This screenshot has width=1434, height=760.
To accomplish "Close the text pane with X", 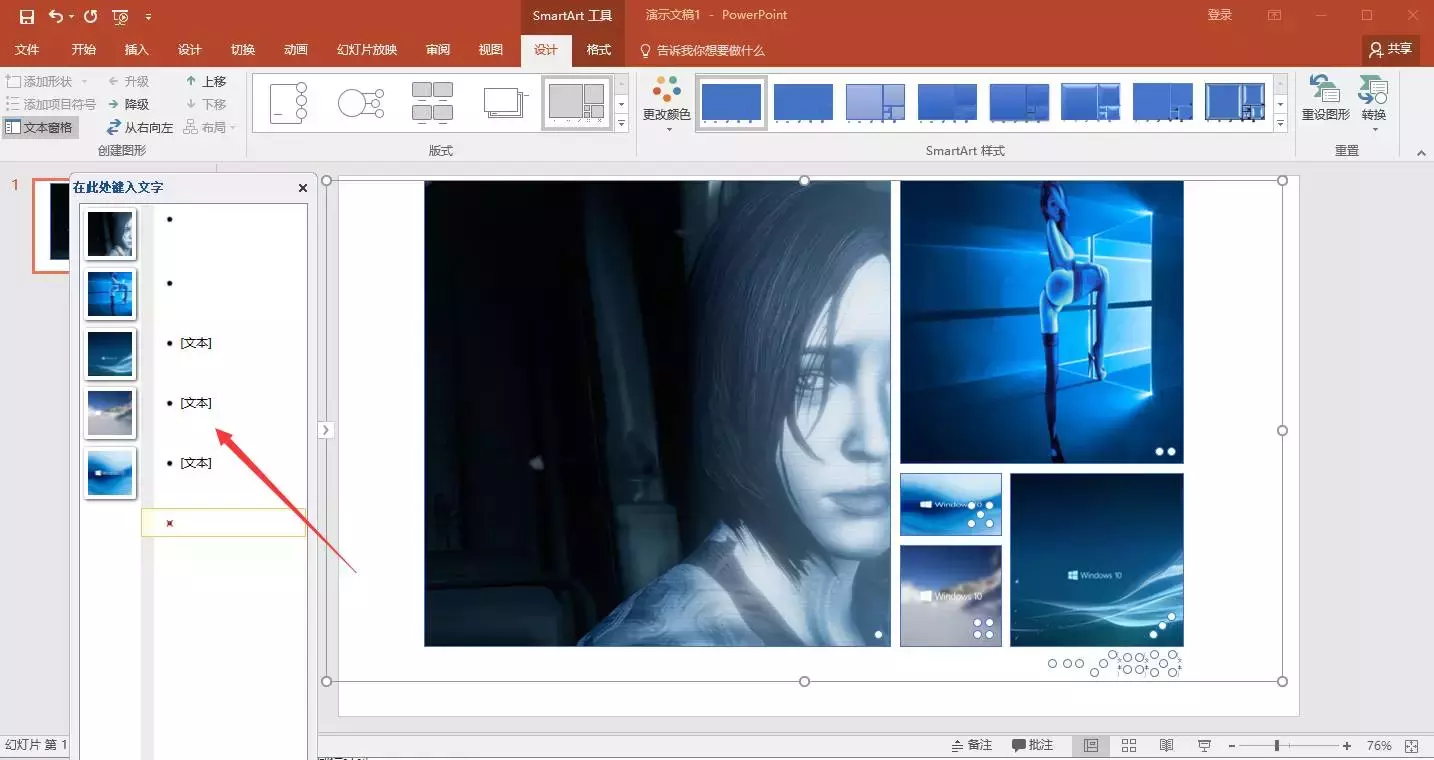I will coord(303,188).
